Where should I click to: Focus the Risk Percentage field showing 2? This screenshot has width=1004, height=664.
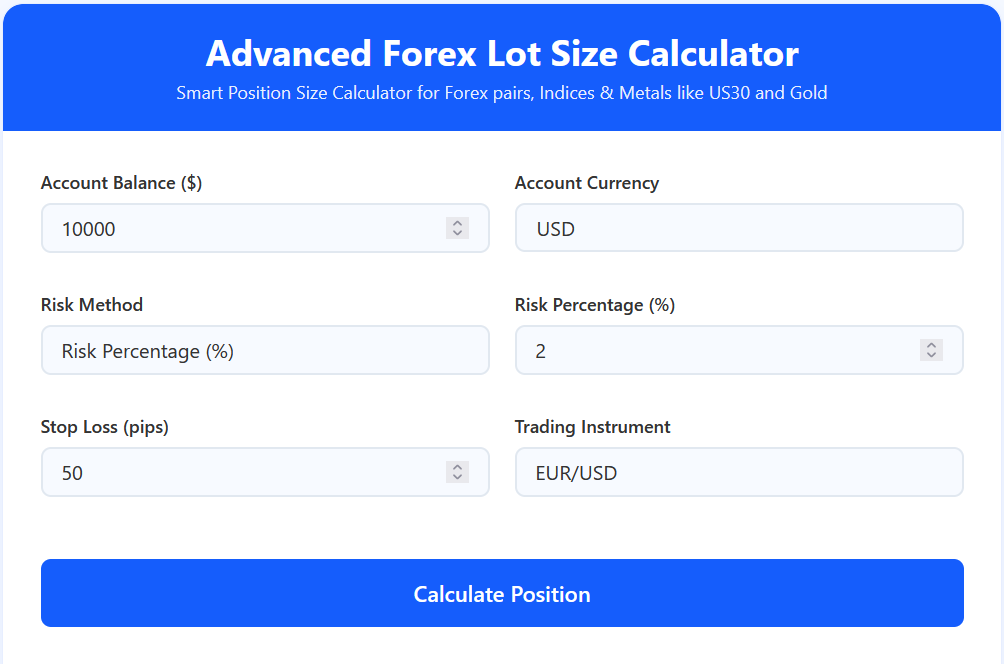700,350
